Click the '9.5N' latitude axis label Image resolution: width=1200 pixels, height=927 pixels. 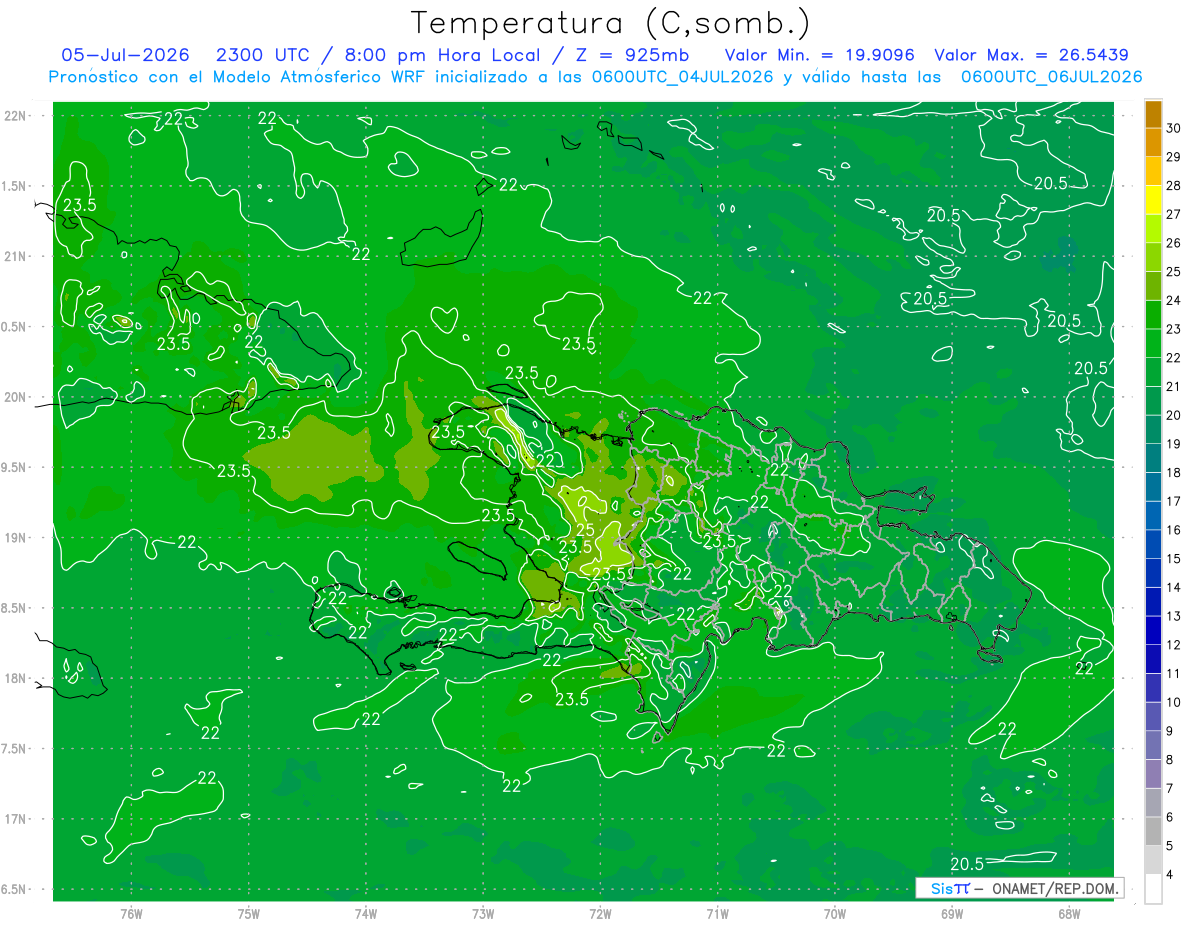pyautogui.click(x=15, y=467)
